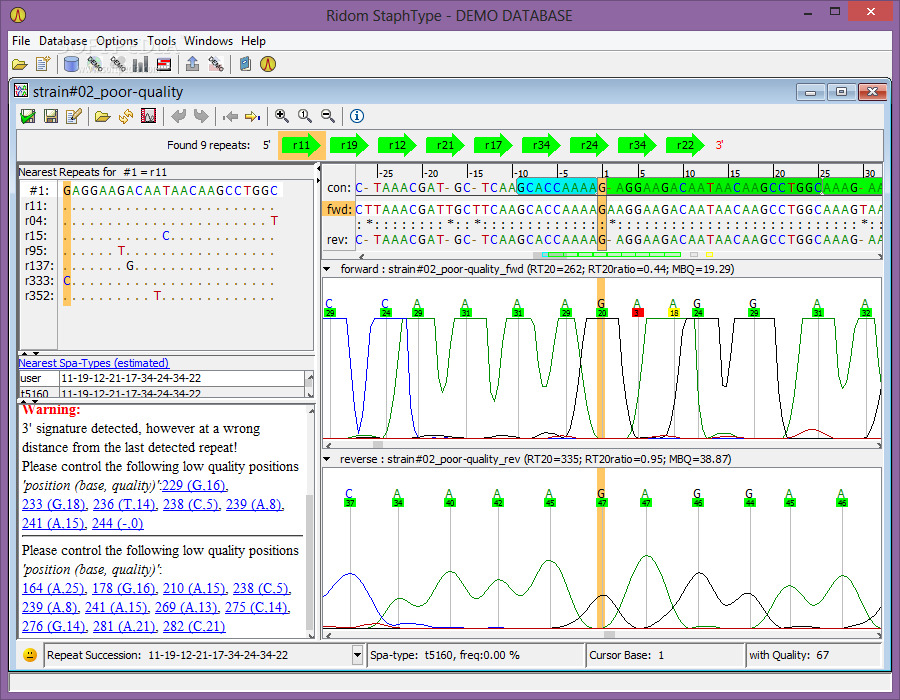Click the yellow quality 18 base marker
Image resolution: width=900 pixels, height=700 pixels.
pos(674,313)
